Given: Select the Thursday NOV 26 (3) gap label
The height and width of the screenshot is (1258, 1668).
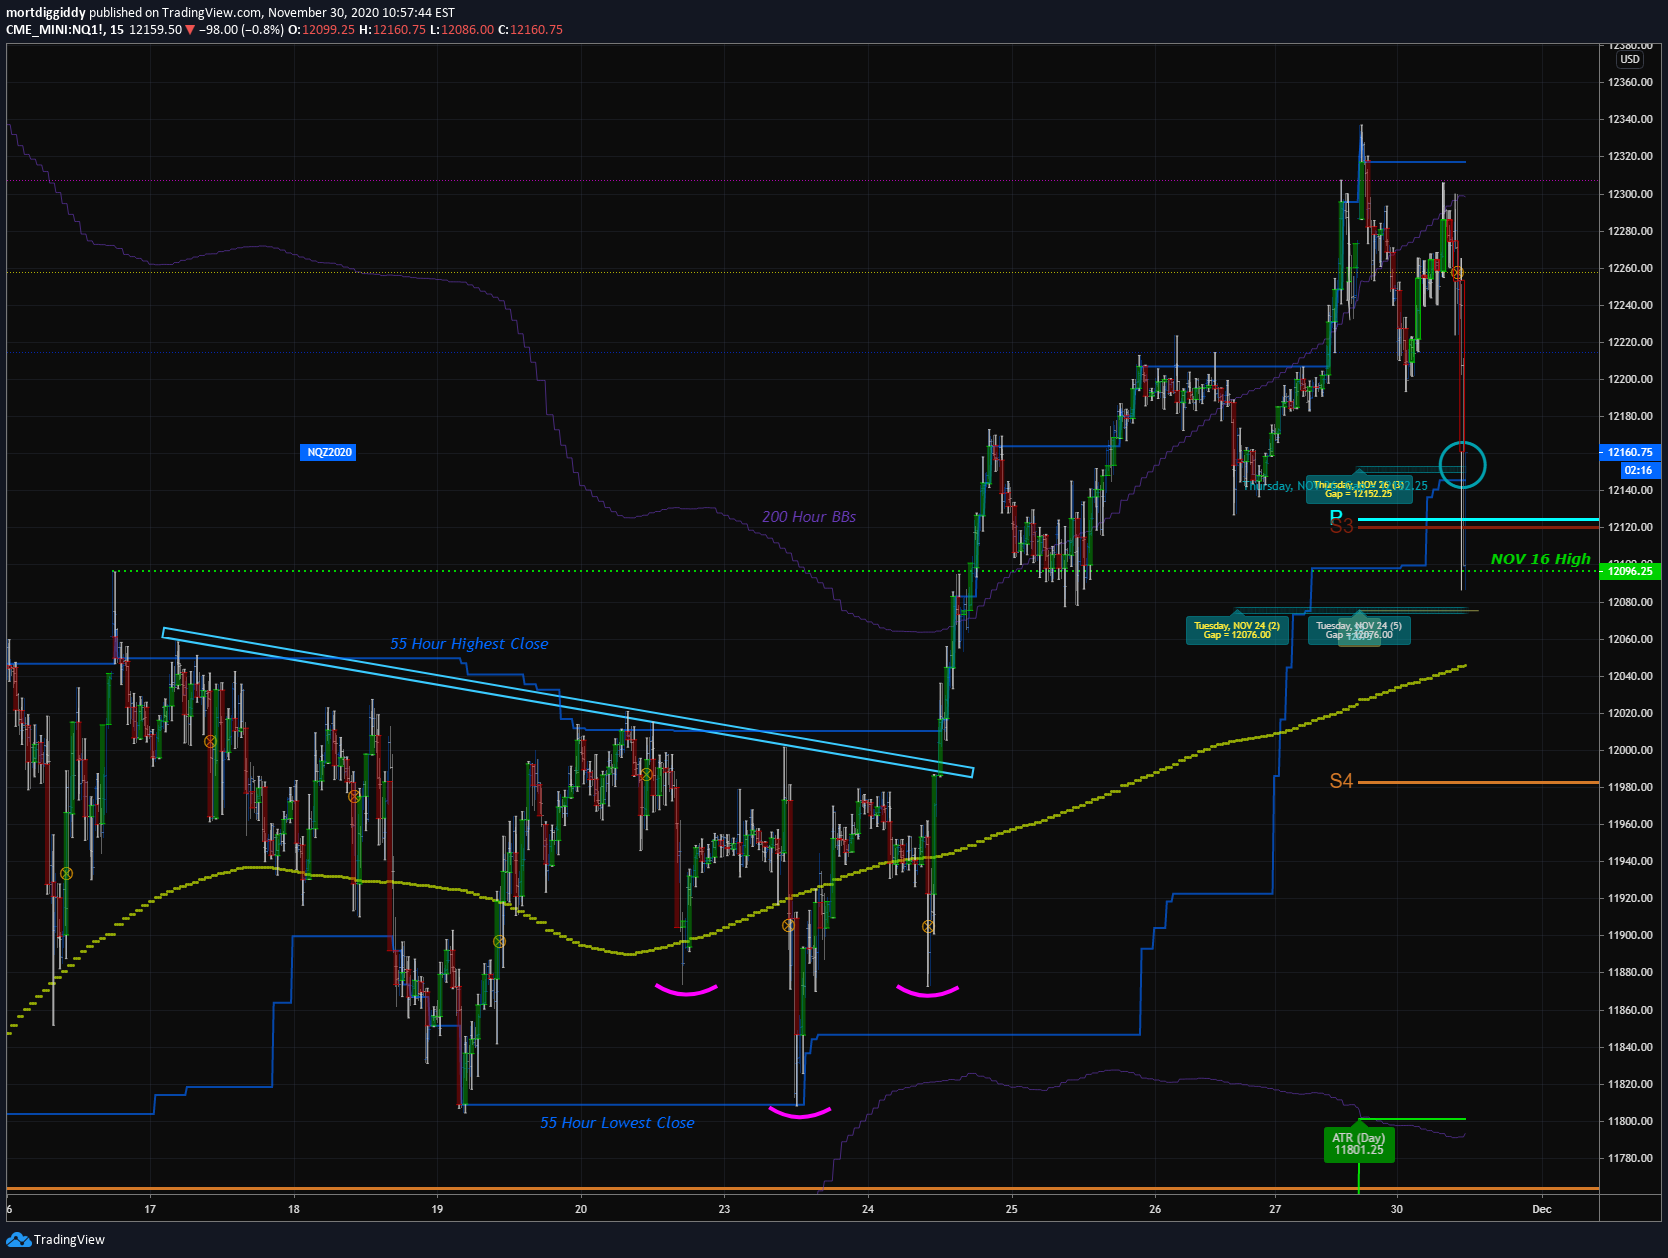Looking at the screenshot, I should [1358, 489].
